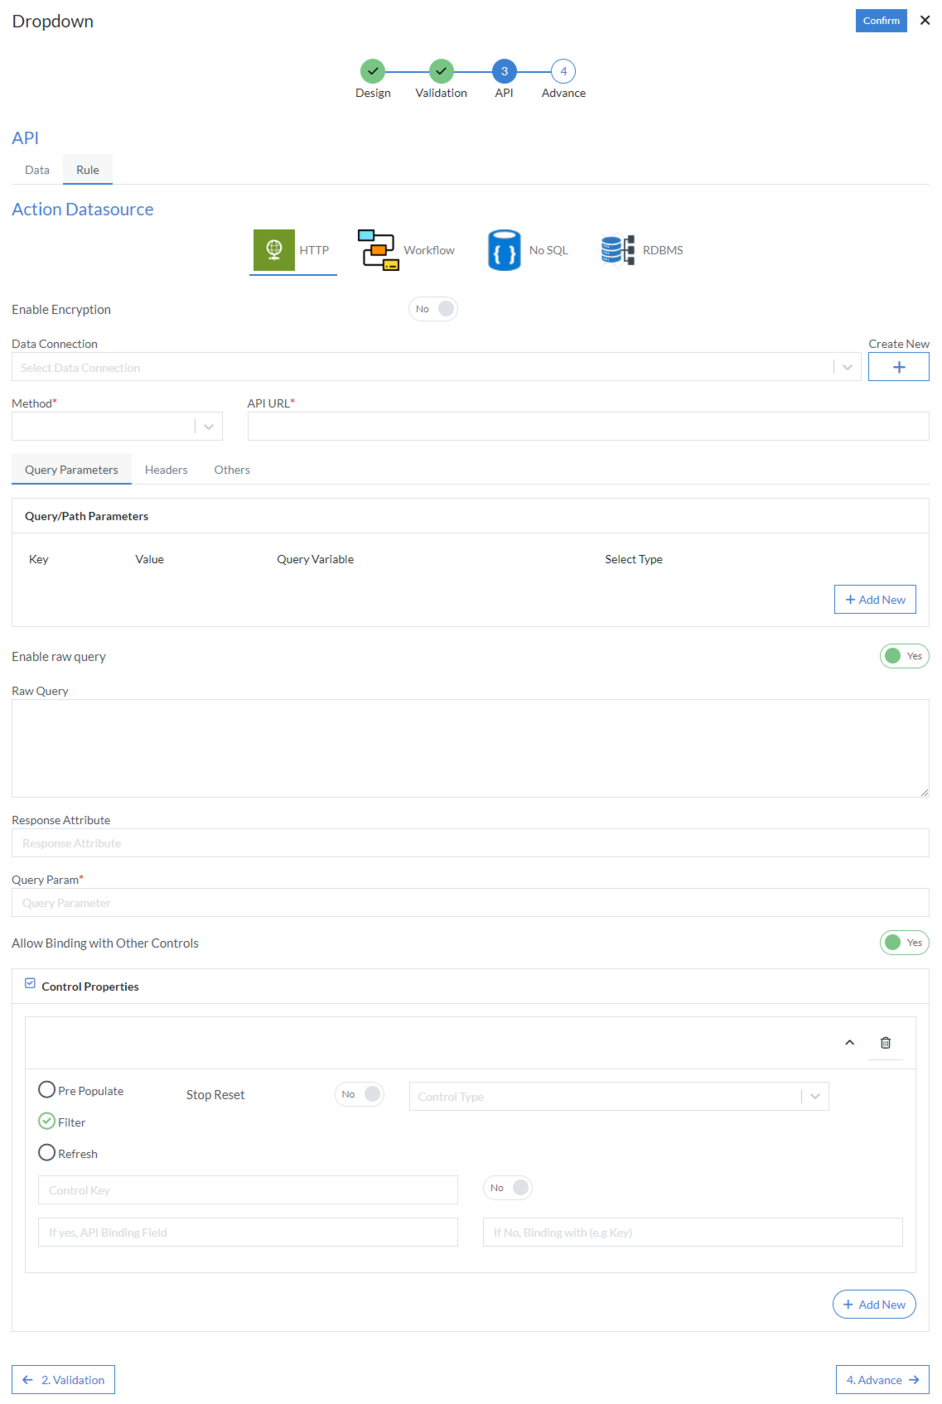Click the Query Param input field
This screenshot has width=942, height=1404.
pyautogui.click(x=470, y=902)
